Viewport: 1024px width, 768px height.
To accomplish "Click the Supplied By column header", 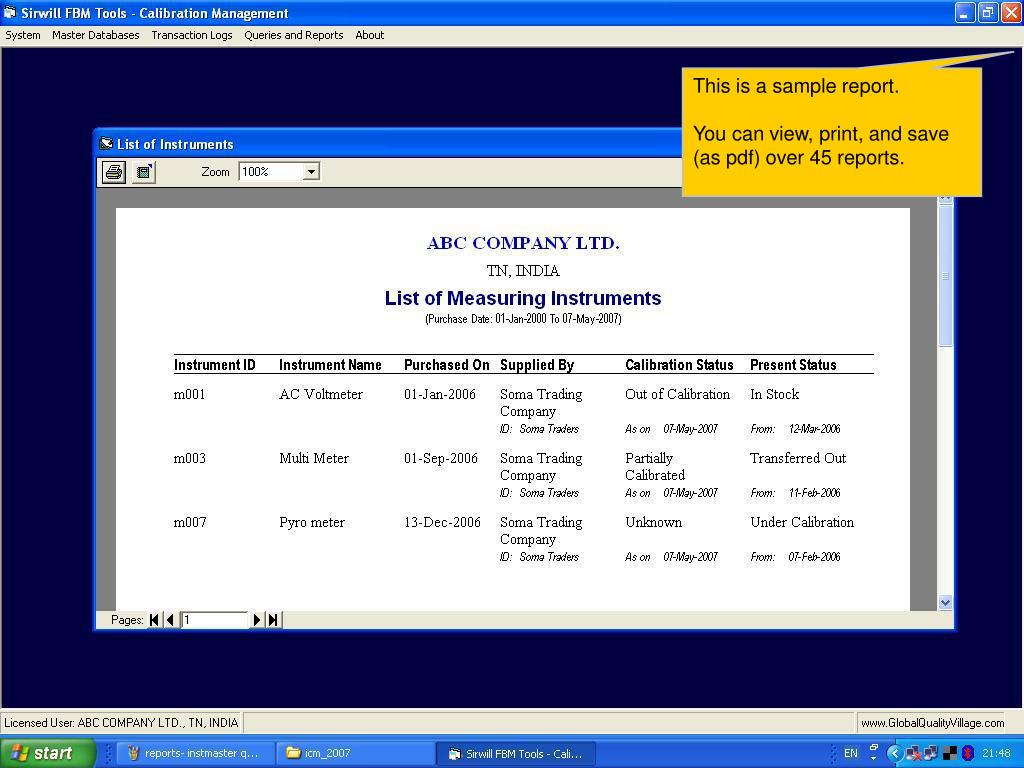I will [x=537, y=365].
